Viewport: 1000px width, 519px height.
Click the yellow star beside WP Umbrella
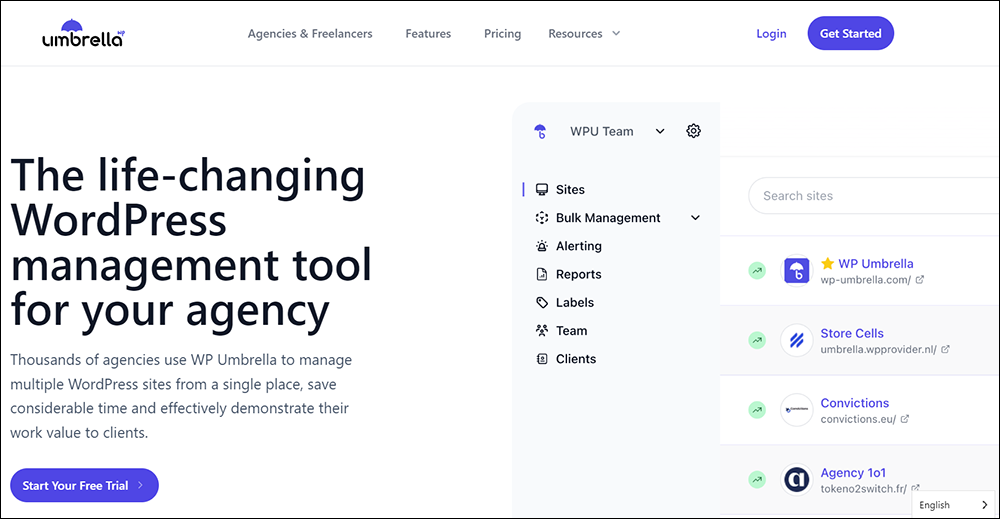(827, 263)
